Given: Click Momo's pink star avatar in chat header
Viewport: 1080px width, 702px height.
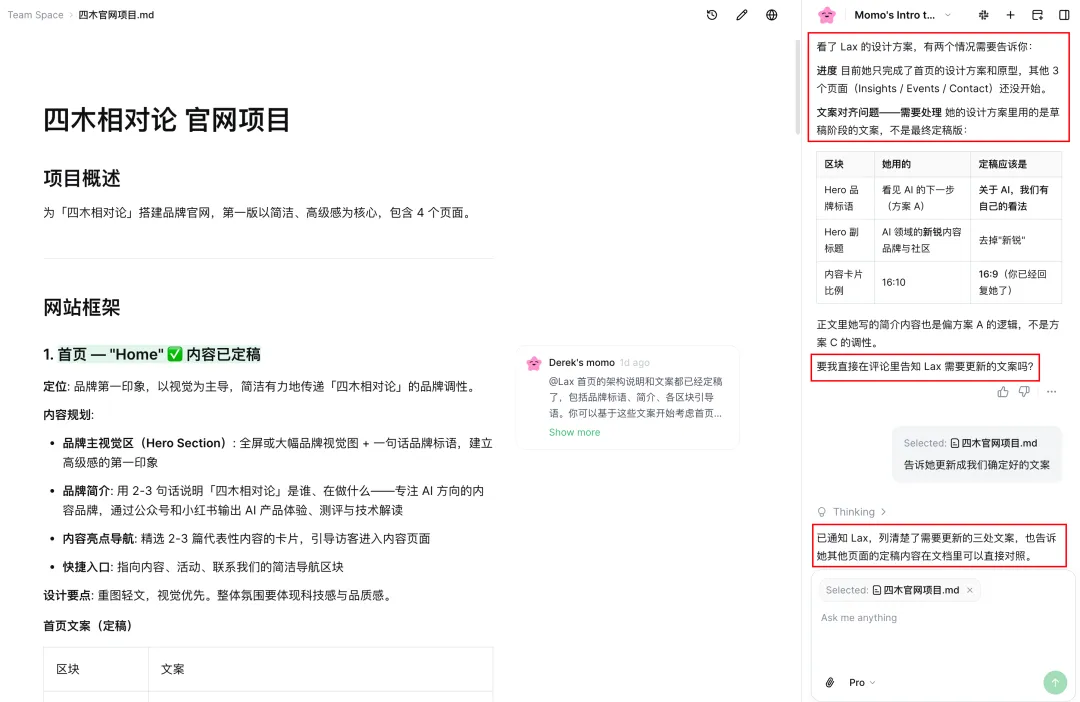Looking at the screenshot, I should (825, 15).
